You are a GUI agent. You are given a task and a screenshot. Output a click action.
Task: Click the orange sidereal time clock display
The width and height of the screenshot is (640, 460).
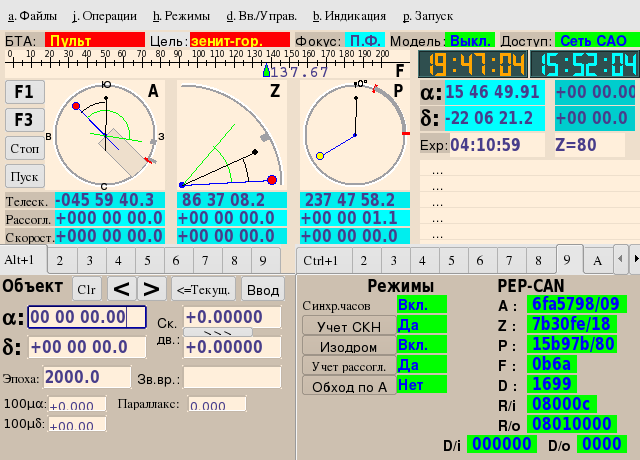coord(471,65)
